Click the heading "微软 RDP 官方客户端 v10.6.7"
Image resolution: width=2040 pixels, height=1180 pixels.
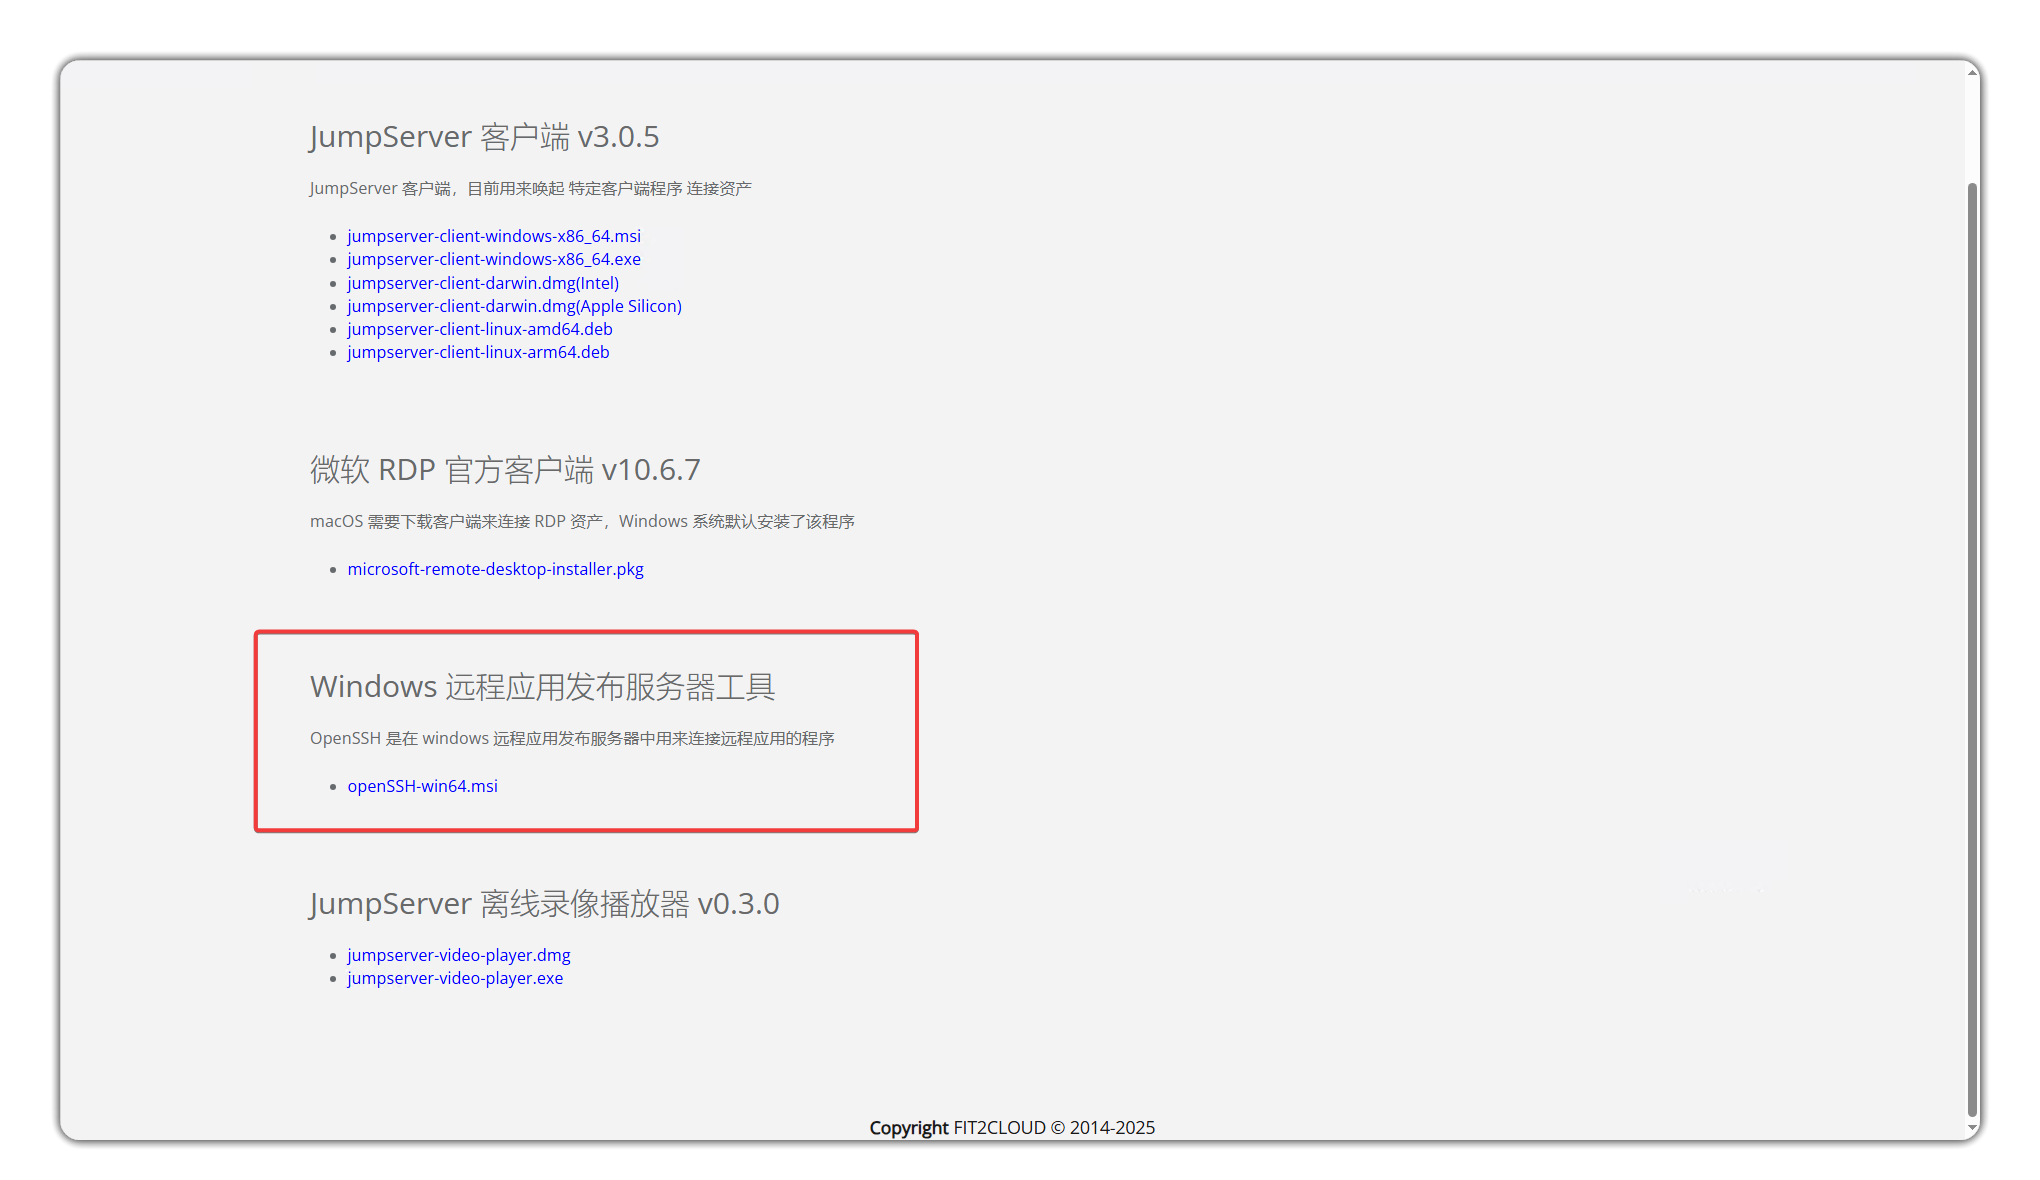tap(505, 469)
